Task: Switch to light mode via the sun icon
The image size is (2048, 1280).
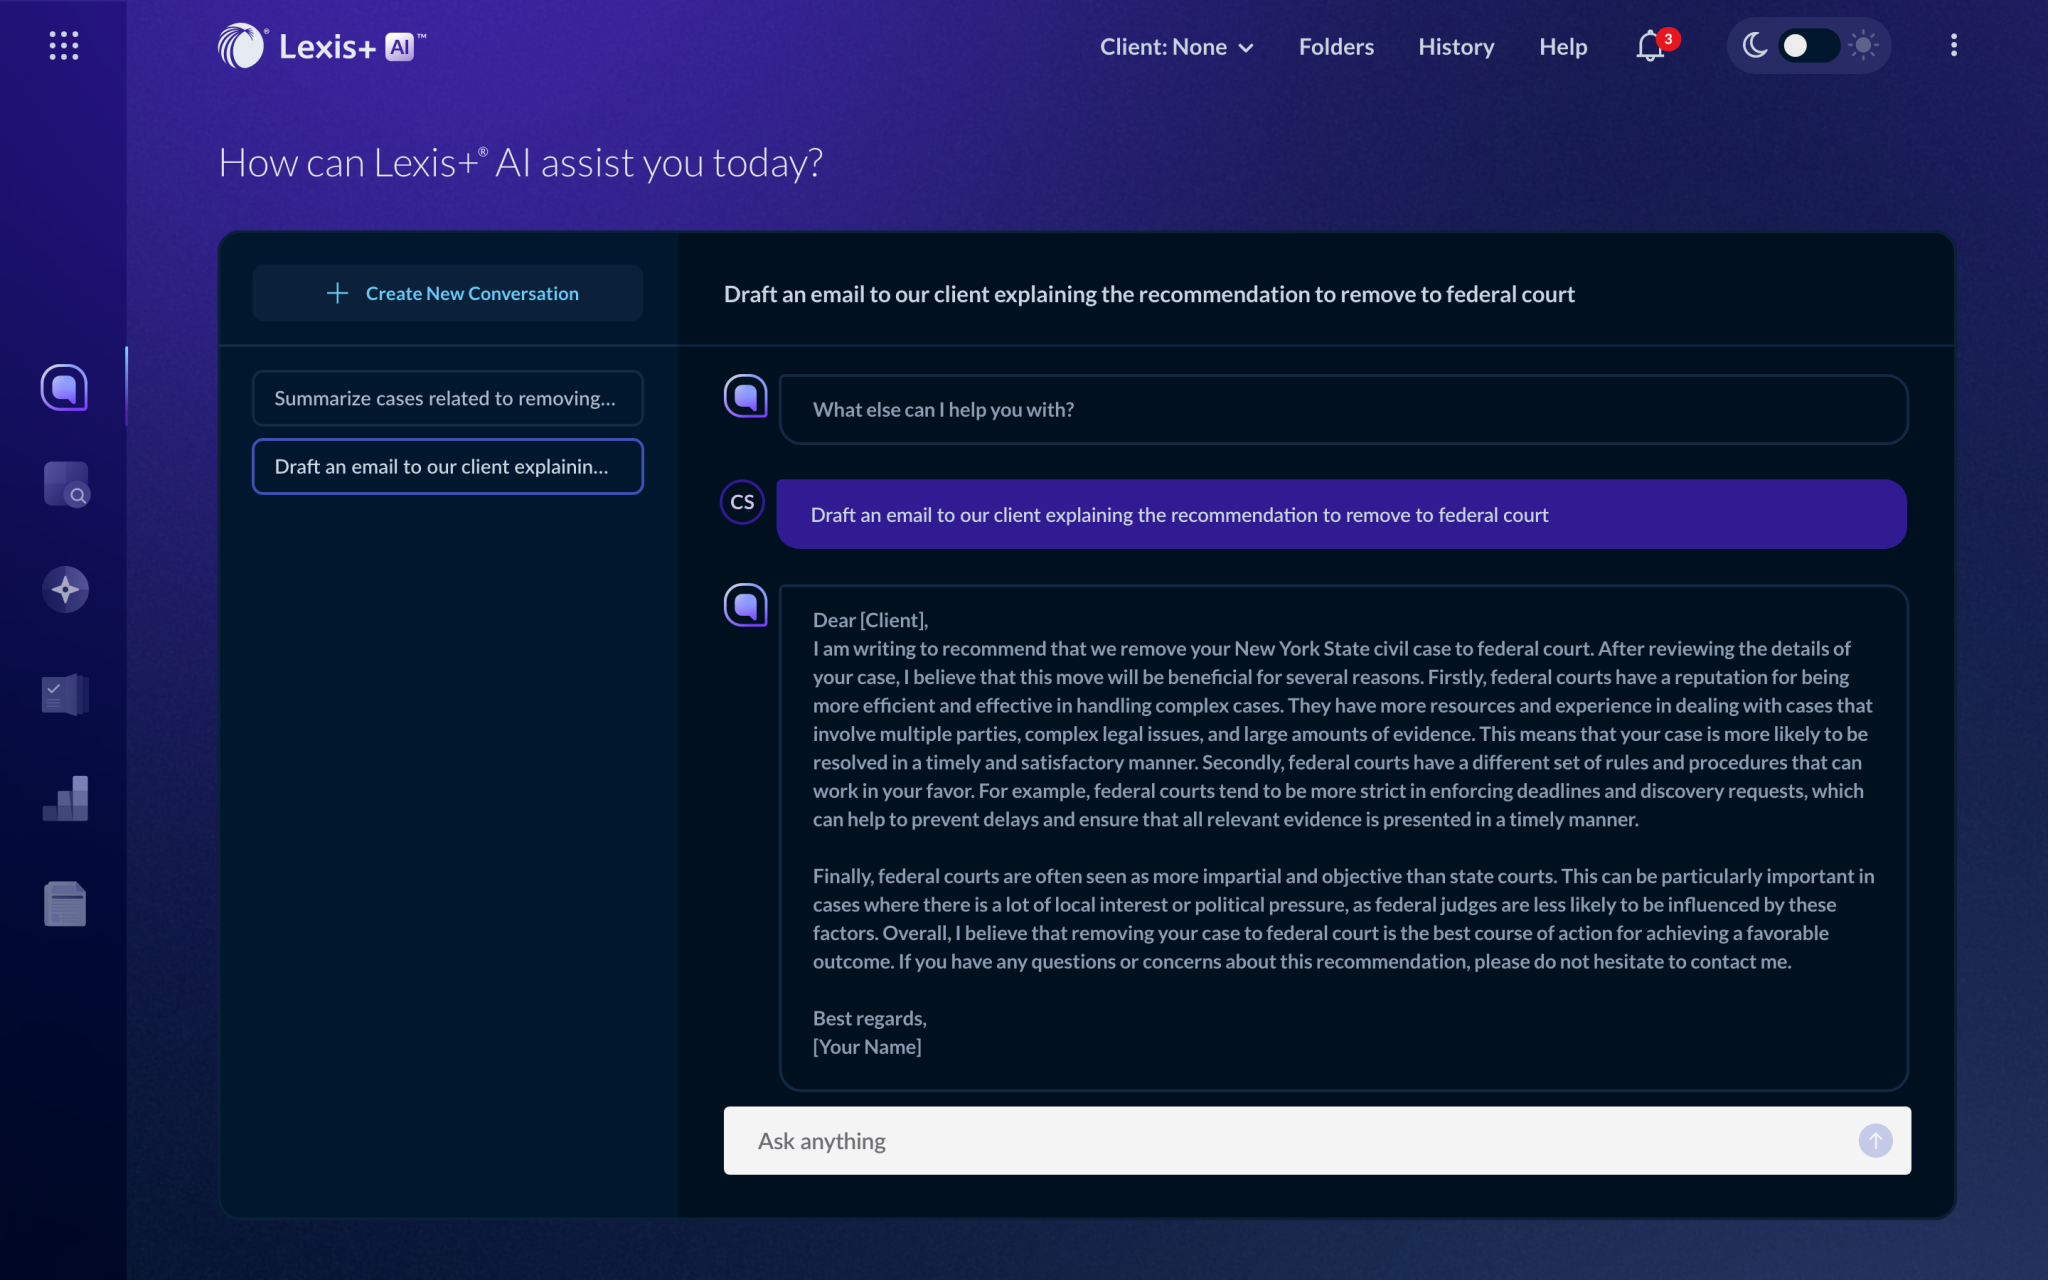Action: [1864, 45]
